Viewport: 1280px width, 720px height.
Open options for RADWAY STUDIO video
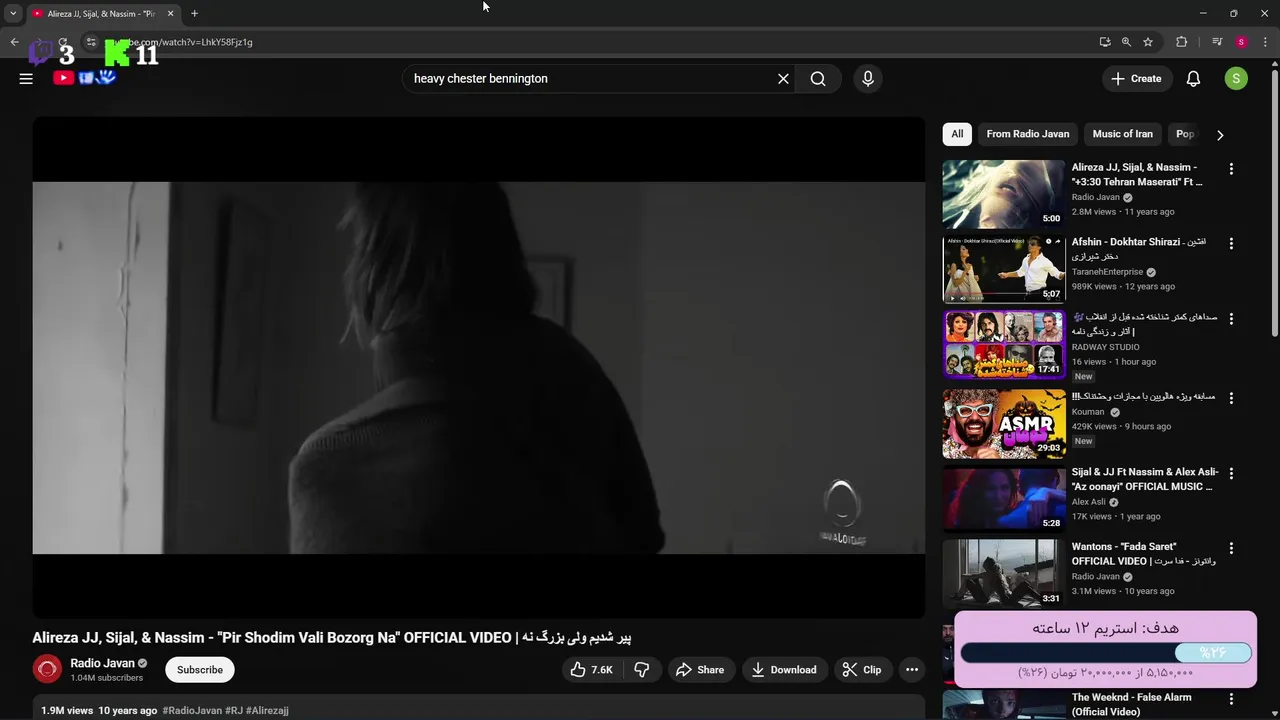point(1231,319)
